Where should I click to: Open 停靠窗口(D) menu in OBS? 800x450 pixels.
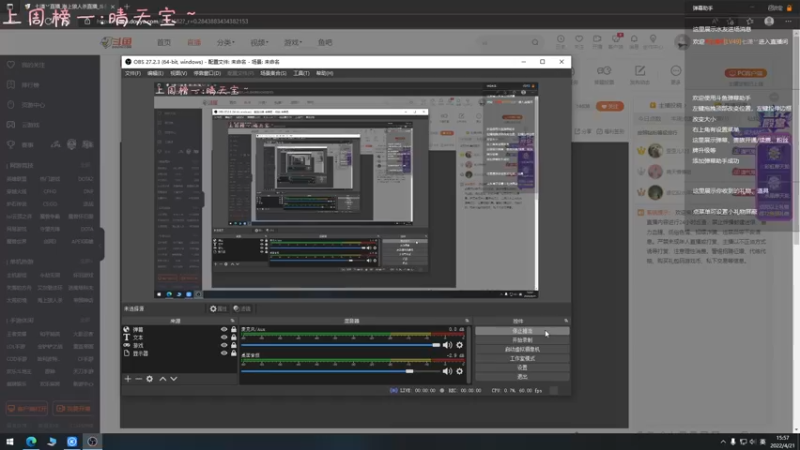coord(207,73)
